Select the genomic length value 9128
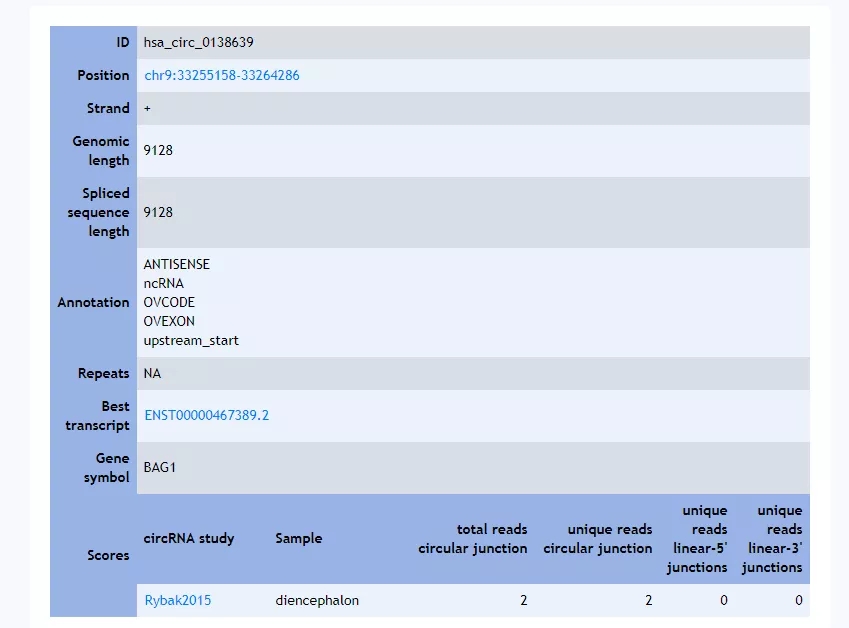Image resolution: width=849 pixels, height=628 pixels. tap(158, 151)
